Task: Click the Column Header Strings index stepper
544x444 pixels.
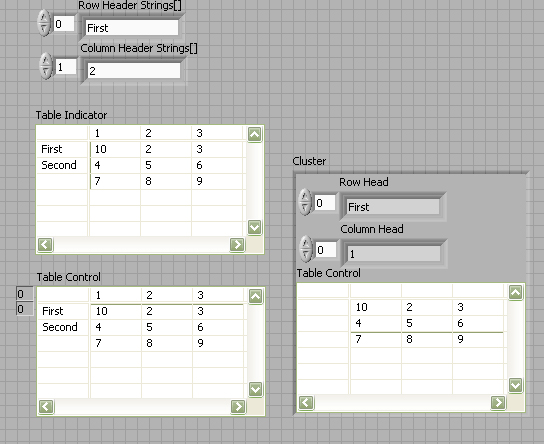Action: click(45, 66)
